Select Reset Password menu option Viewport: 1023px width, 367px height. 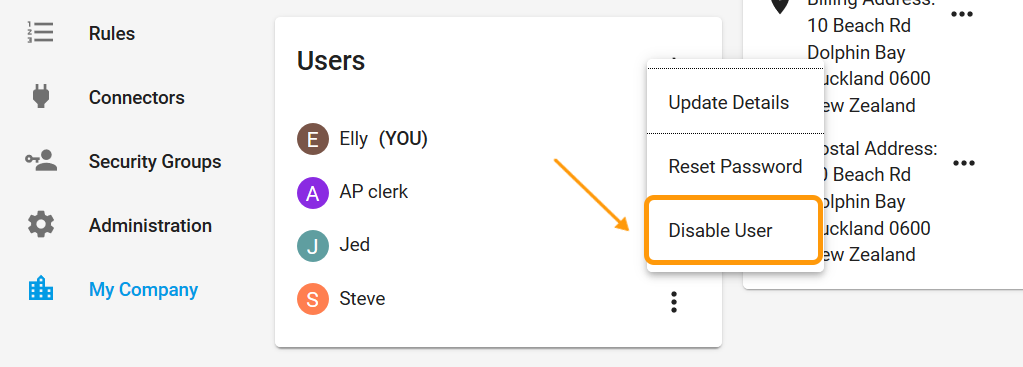[735, 166]
